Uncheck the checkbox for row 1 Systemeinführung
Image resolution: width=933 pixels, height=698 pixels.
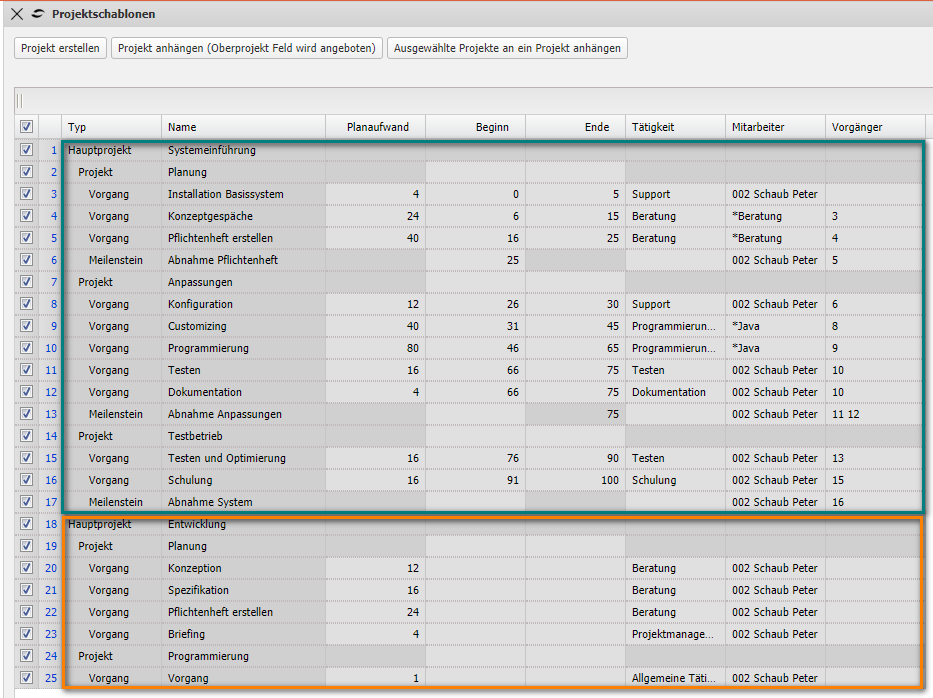(x=27, y=150)
